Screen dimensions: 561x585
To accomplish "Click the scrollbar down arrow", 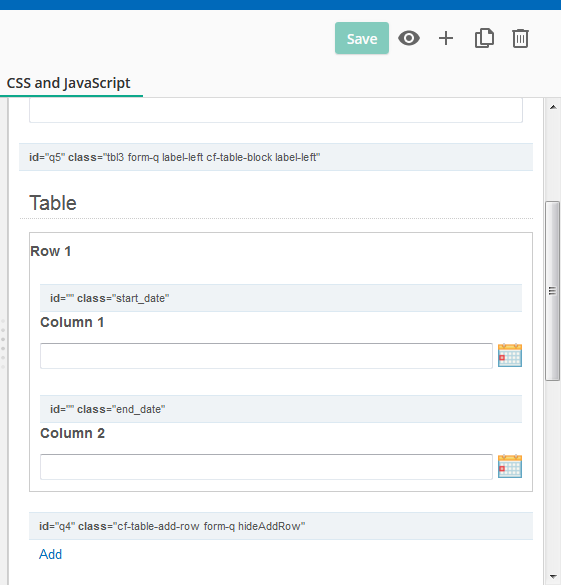I will (x=552, y=577).
